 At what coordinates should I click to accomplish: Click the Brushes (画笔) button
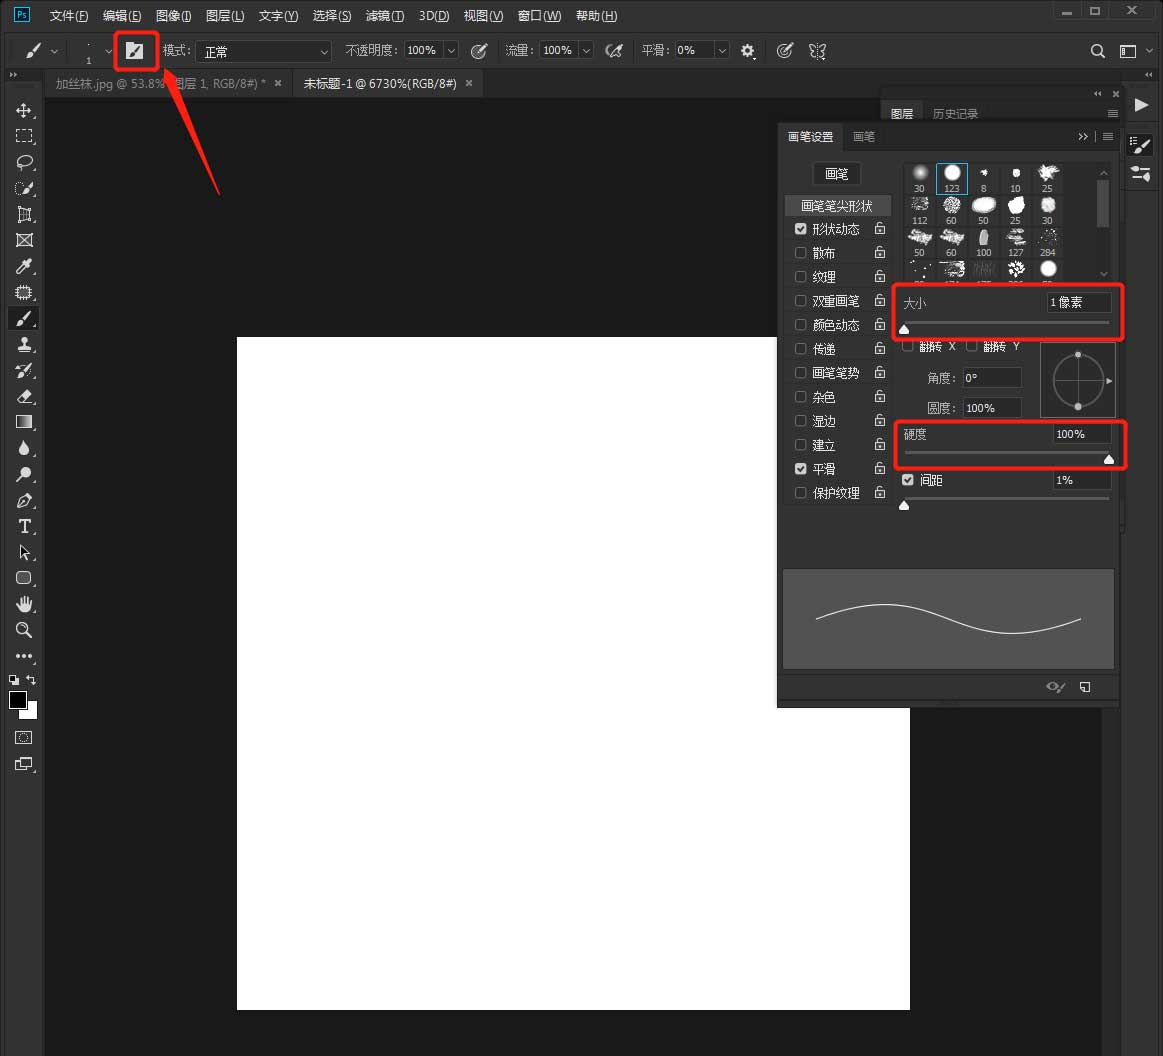pos(837,174)
